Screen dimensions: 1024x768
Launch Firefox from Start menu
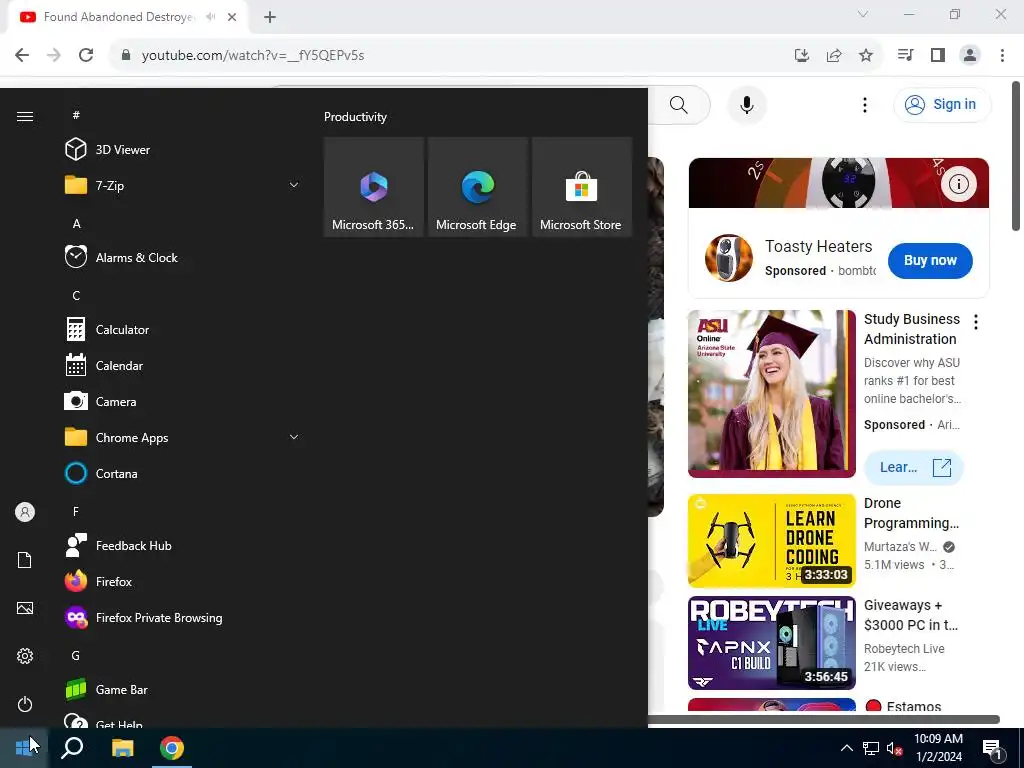pyautogui.click(x=183, y=581)
